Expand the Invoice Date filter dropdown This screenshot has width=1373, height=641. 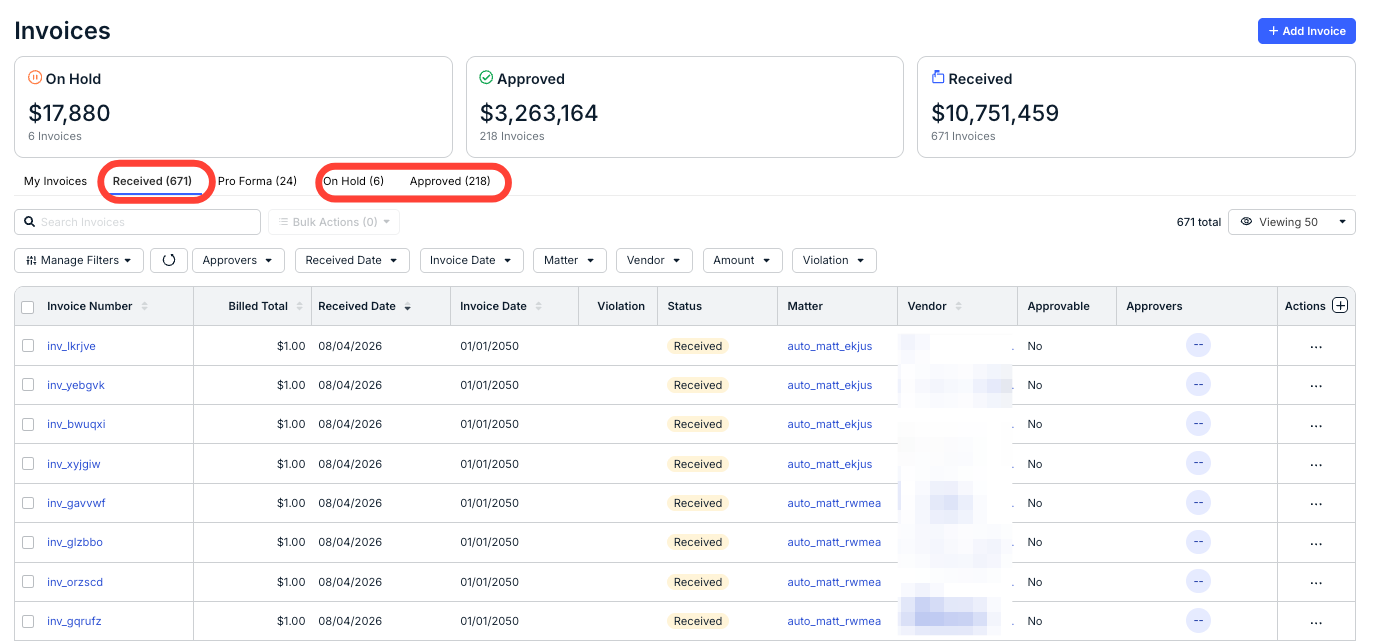pos(472,260)
